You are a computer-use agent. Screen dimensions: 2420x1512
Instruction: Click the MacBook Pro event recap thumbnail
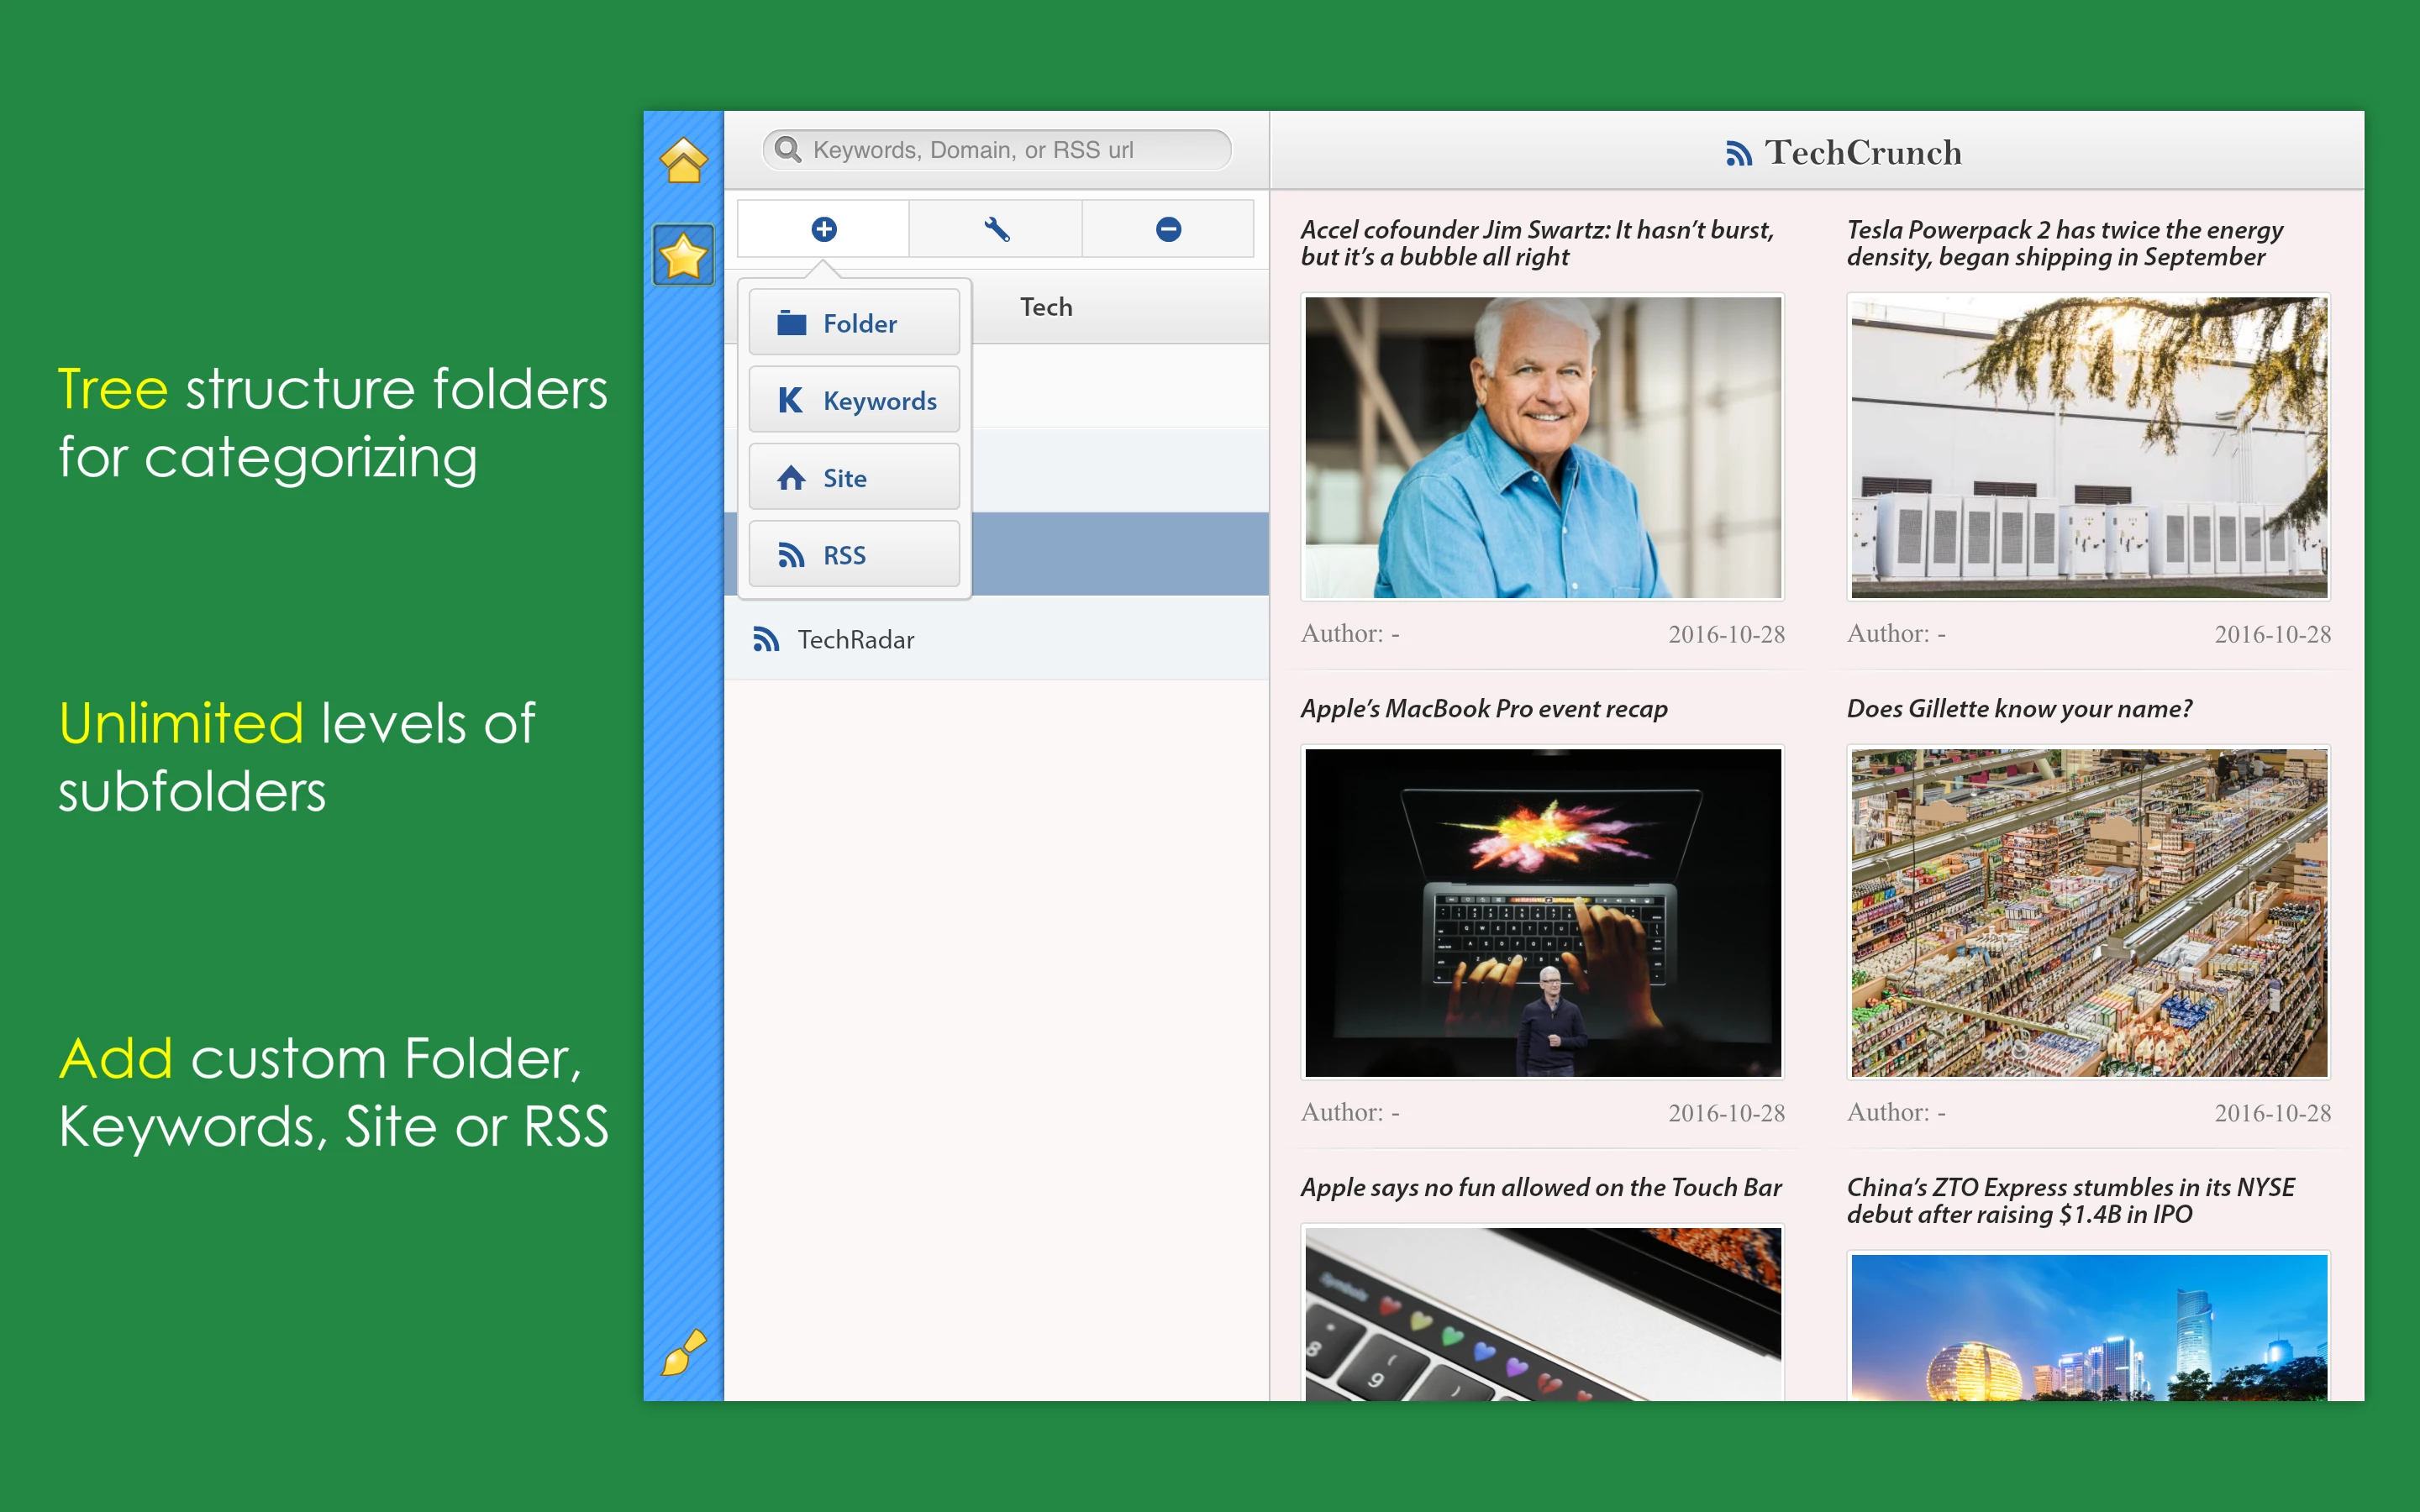click(x=1542, y=912)
